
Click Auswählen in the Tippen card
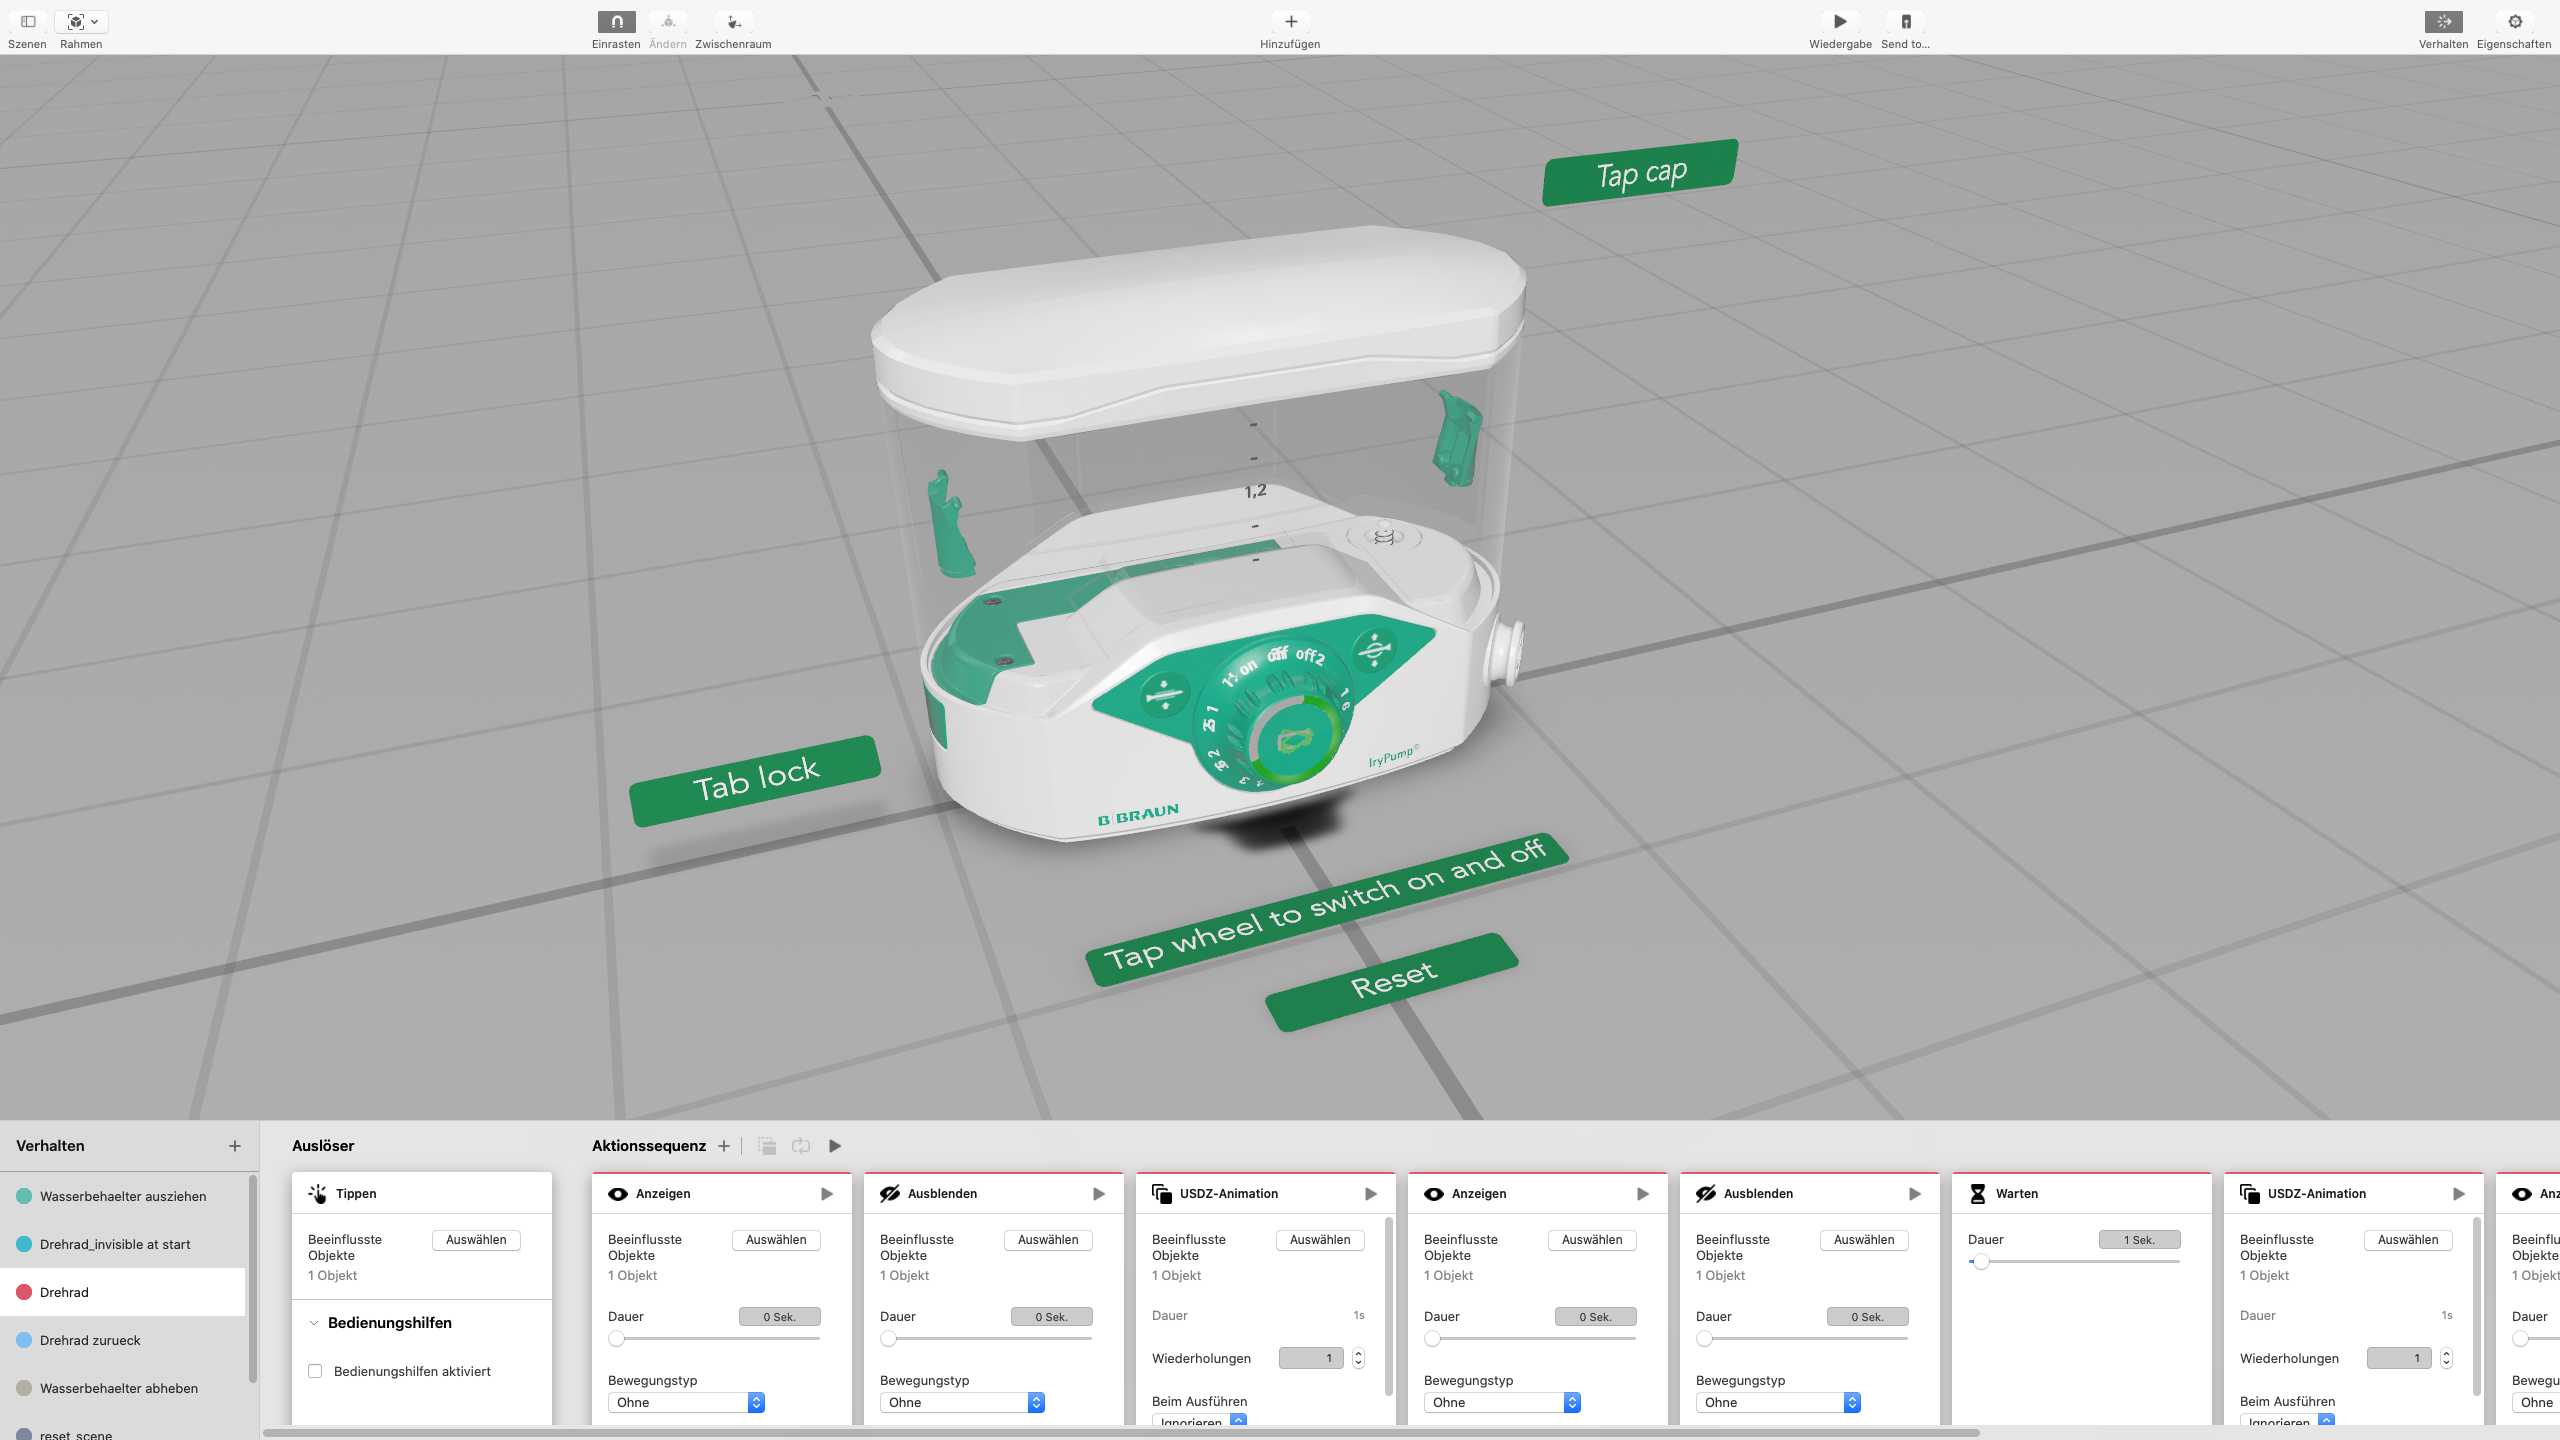click(x=476, y=1240)
